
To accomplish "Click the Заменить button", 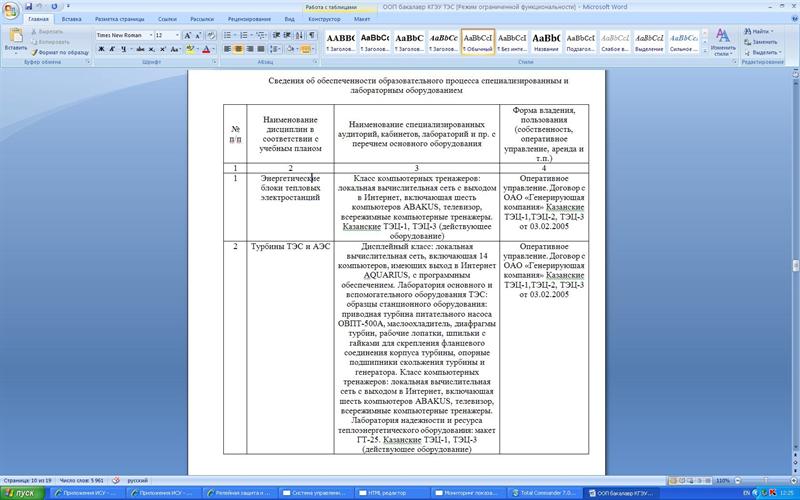I will coord(762,42).
